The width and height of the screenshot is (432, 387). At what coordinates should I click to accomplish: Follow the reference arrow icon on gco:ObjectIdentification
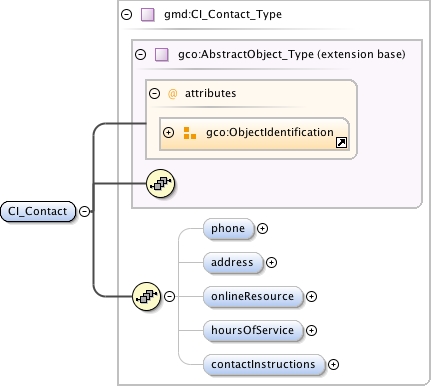[x=341, y=143]
